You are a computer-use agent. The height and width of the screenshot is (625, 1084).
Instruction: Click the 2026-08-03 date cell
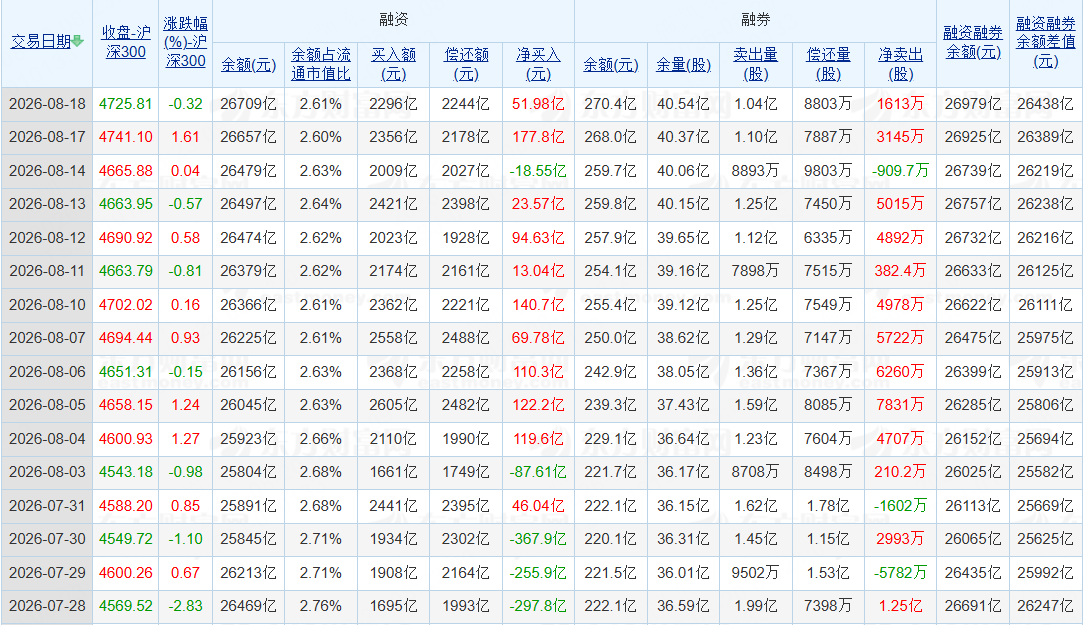(x=47, y=472)
